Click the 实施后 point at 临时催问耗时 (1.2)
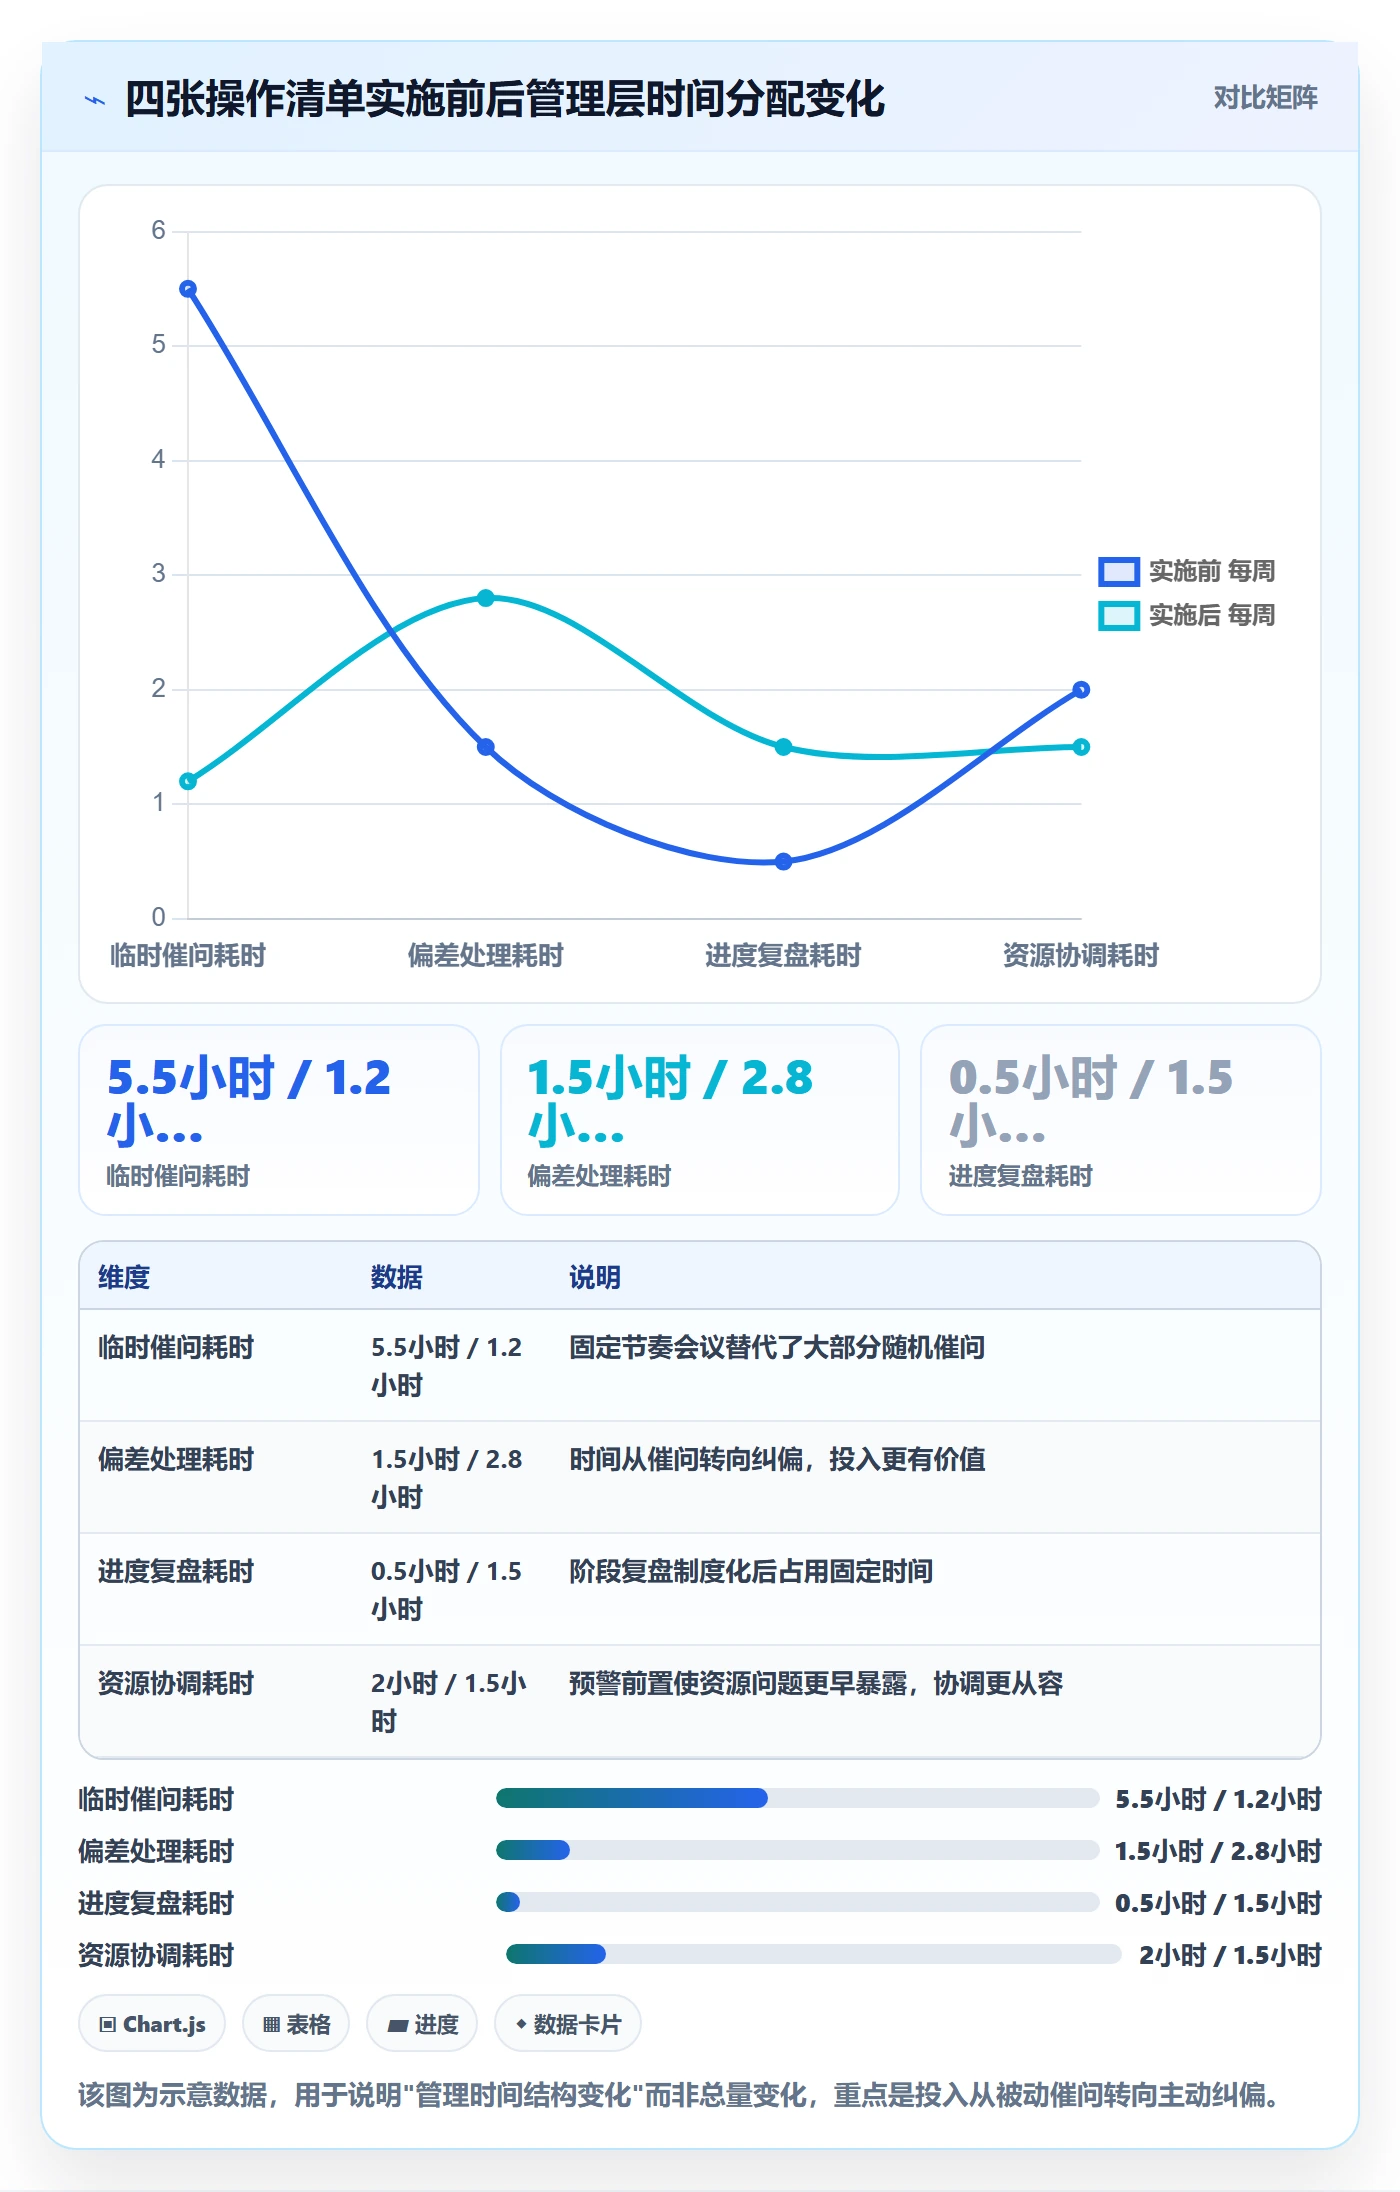This screenshot has width=1400, height=2192. (188, 781)
